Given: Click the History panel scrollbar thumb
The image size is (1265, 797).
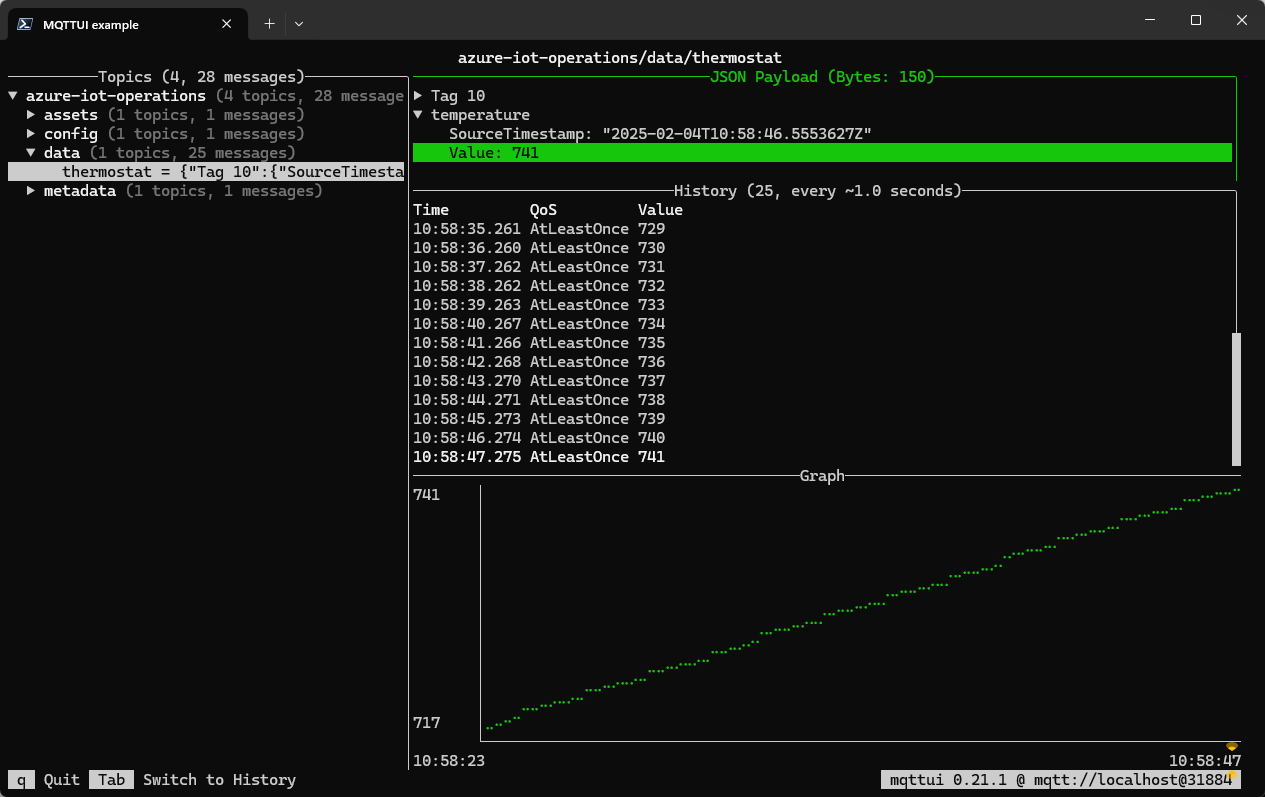Looking at the screenshot, I should [x=1236, y=399].
